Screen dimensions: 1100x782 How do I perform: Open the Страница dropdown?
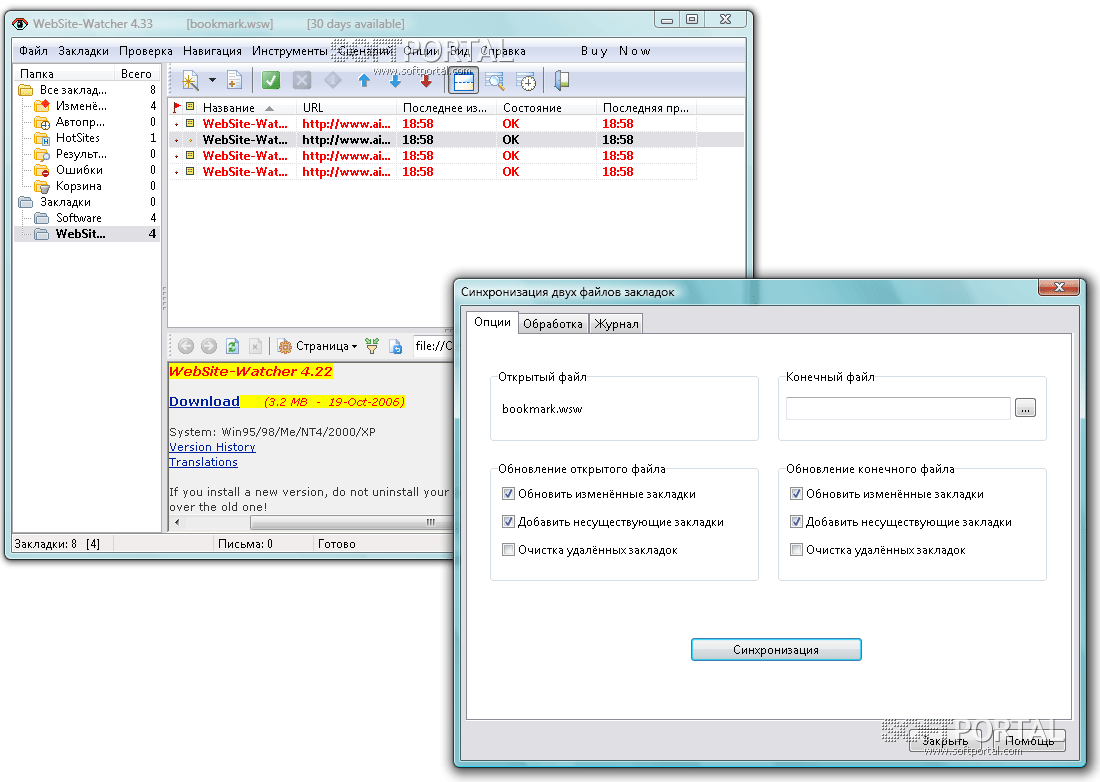(317, 346)
